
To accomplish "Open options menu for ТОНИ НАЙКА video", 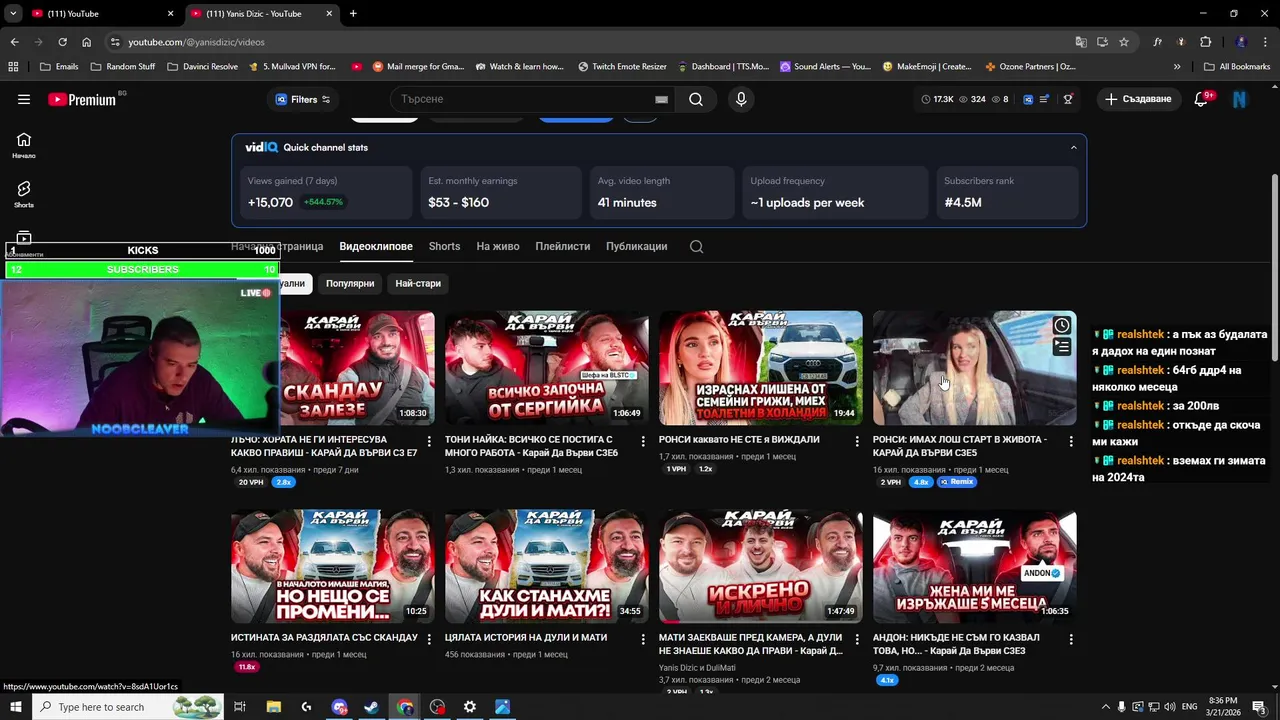I will point(643,441).
